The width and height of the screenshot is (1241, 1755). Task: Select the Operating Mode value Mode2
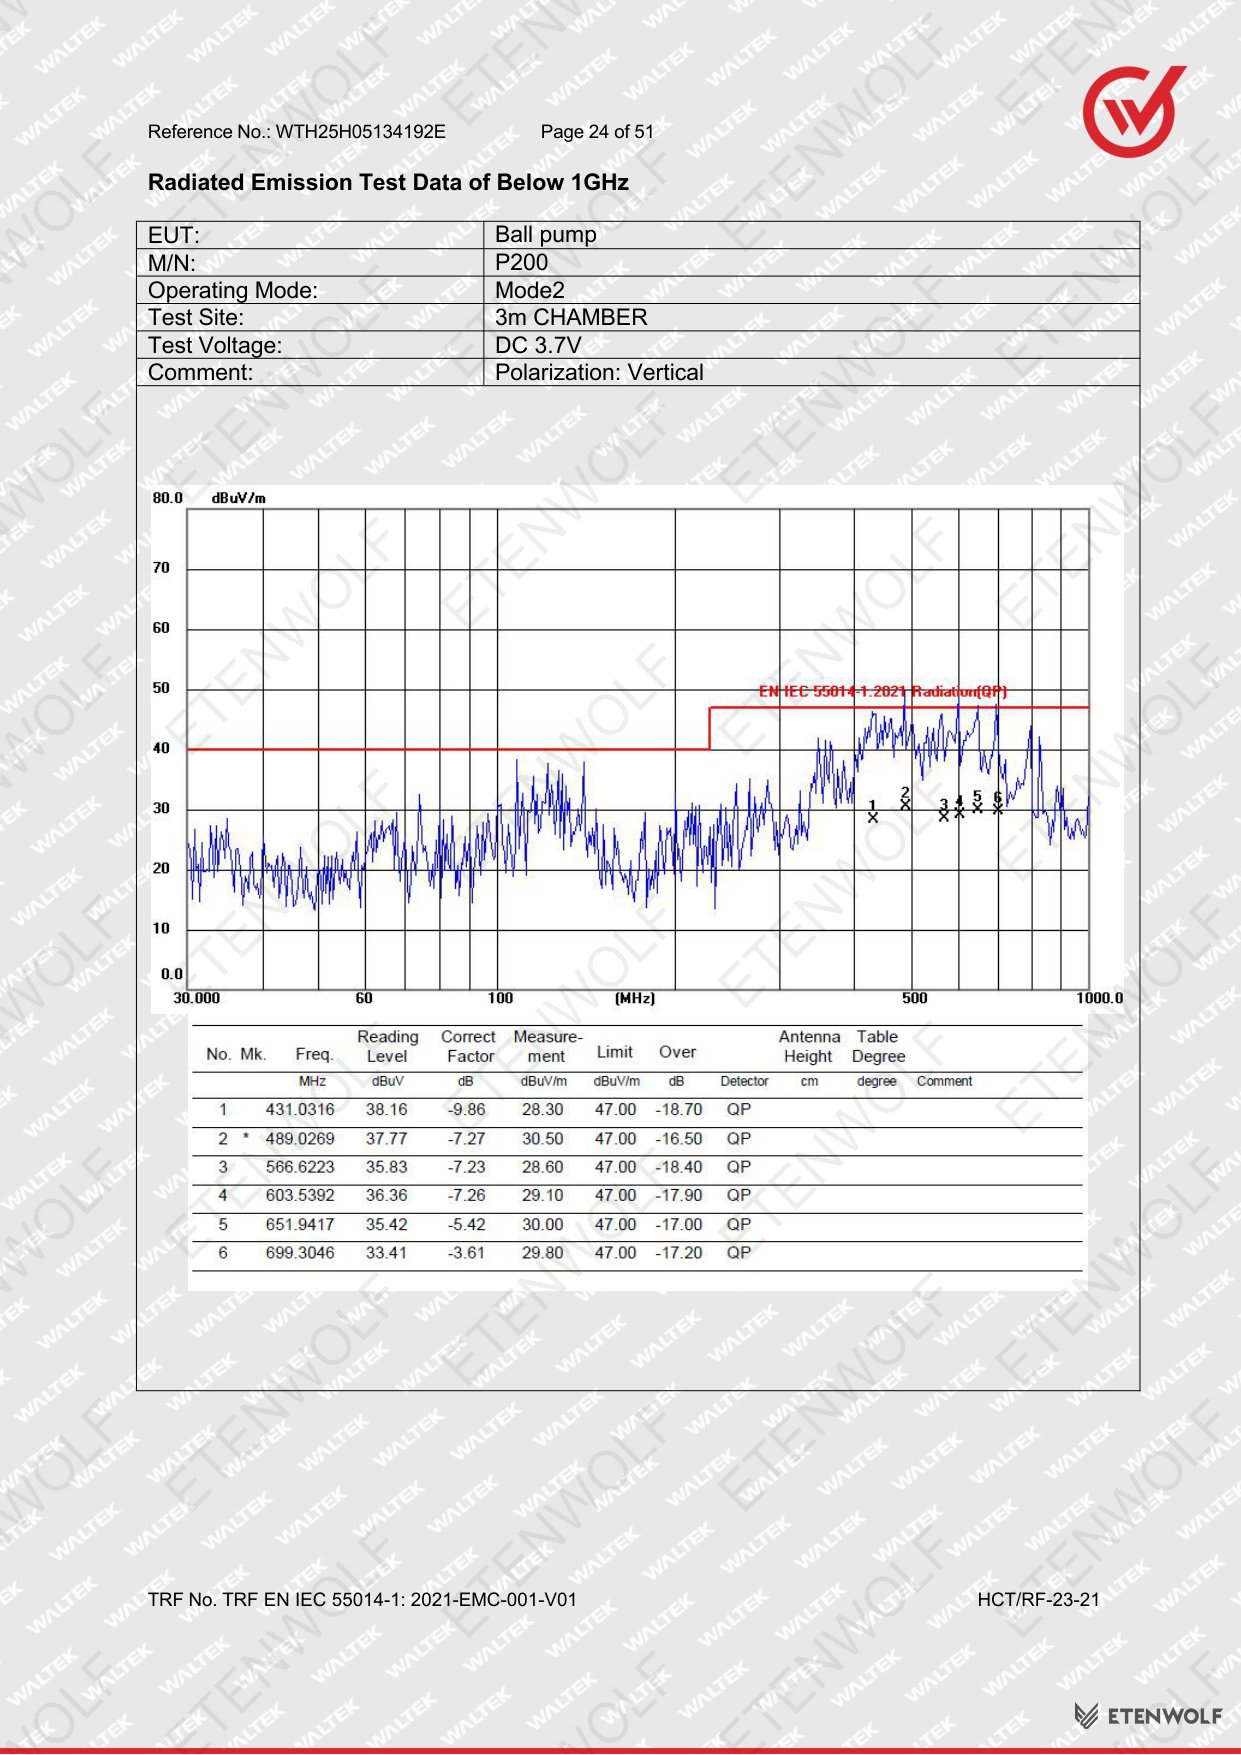point(530,290)
